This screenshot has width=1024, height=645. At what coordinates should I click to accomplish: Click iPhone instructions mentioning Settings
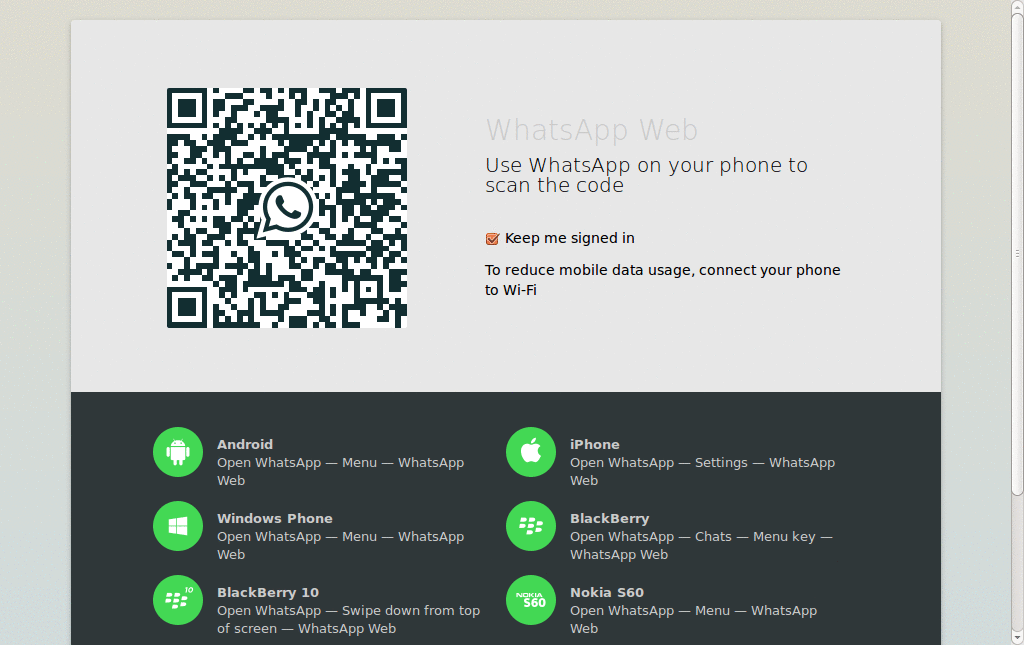click(x=702, y=471)
